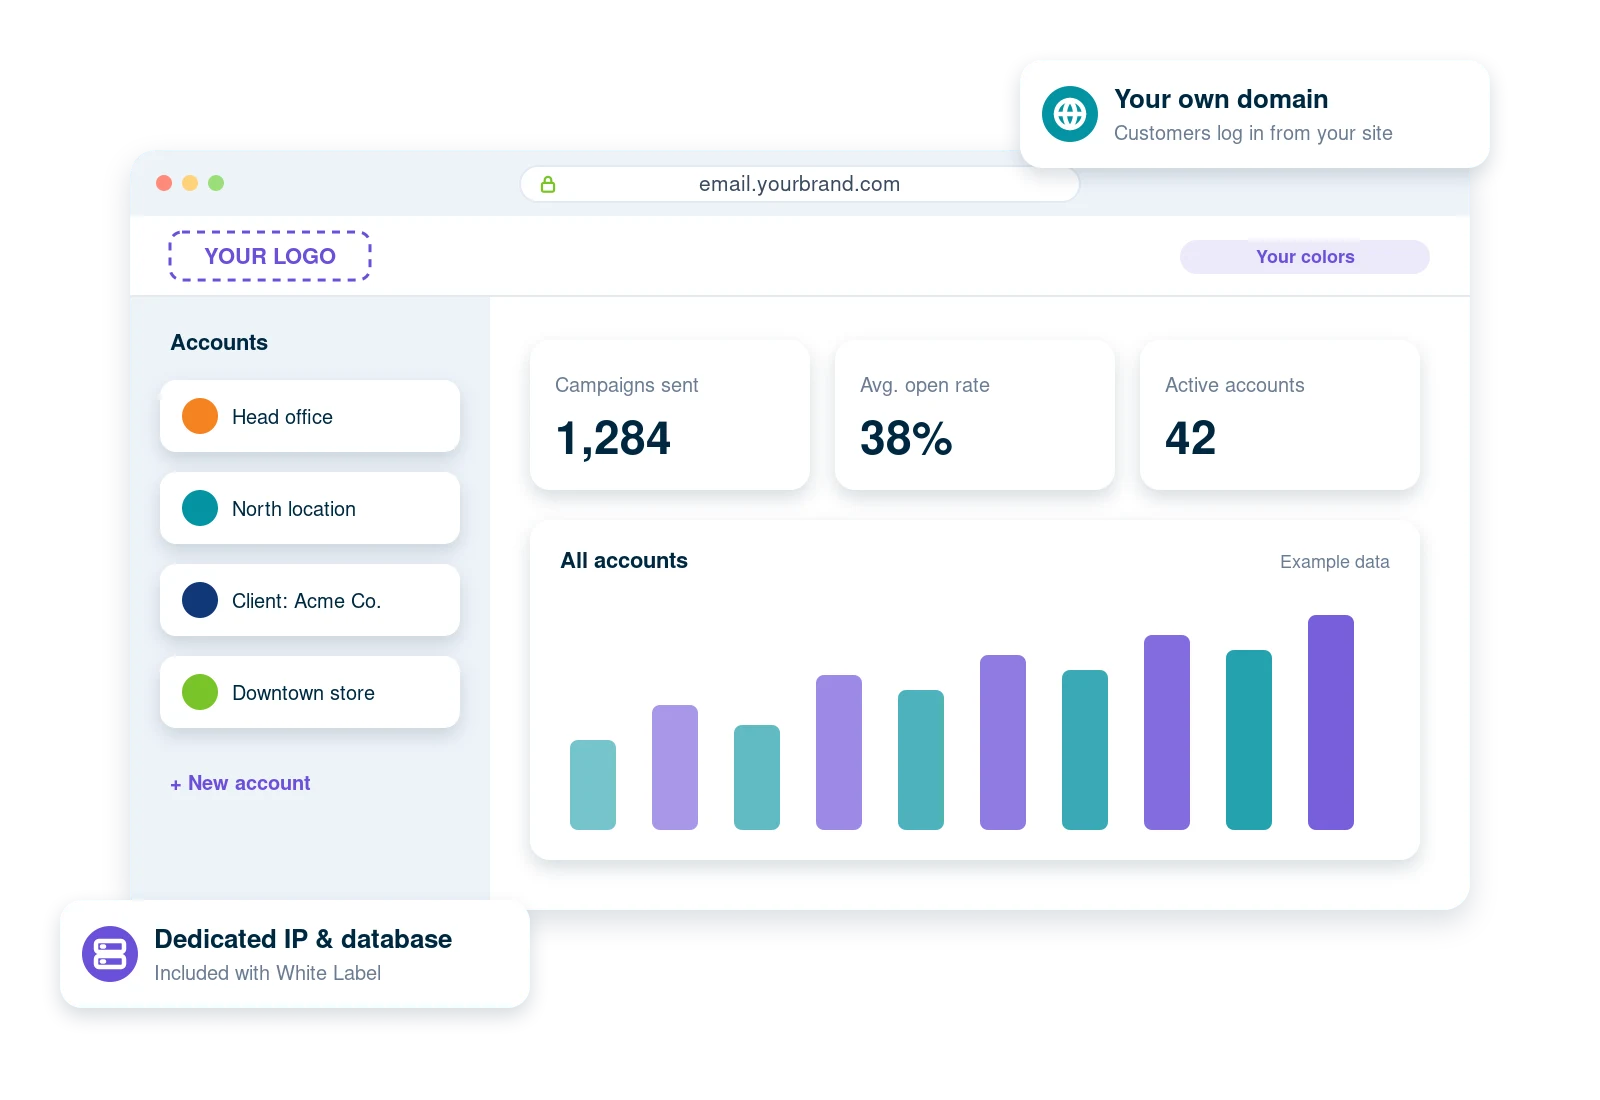
Task: Open the Downtown store account
Action: 310,692
